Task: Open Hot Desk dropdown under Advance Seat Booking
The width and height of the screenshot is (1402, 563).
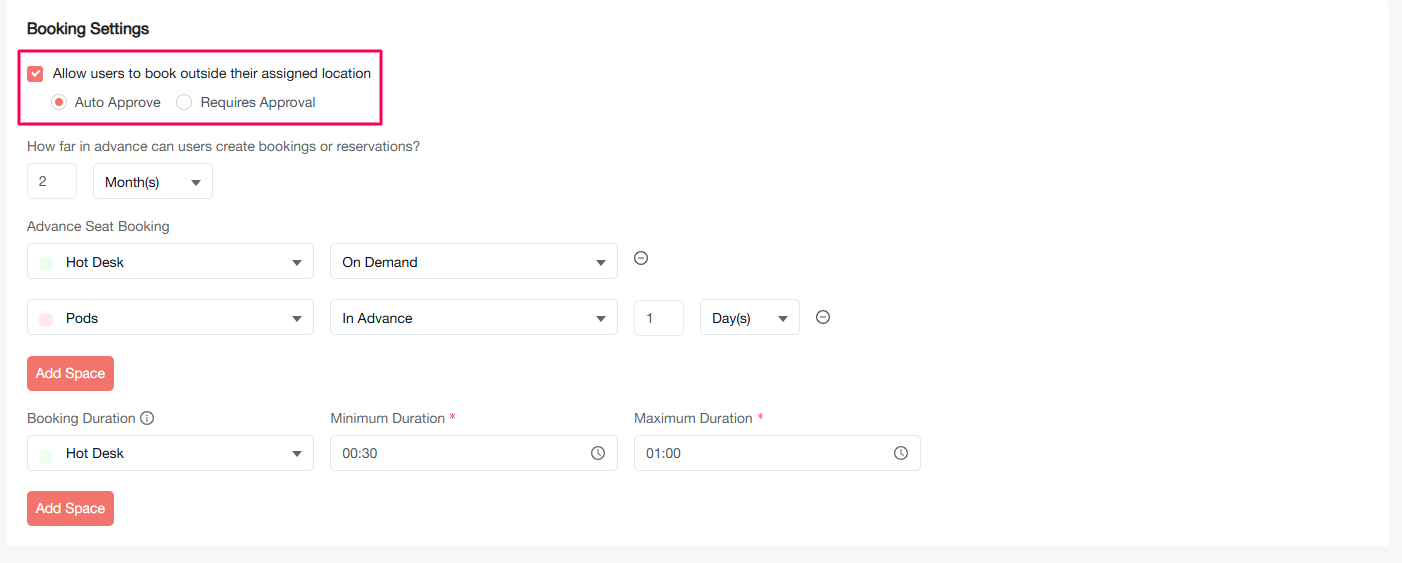Action: 170,262
